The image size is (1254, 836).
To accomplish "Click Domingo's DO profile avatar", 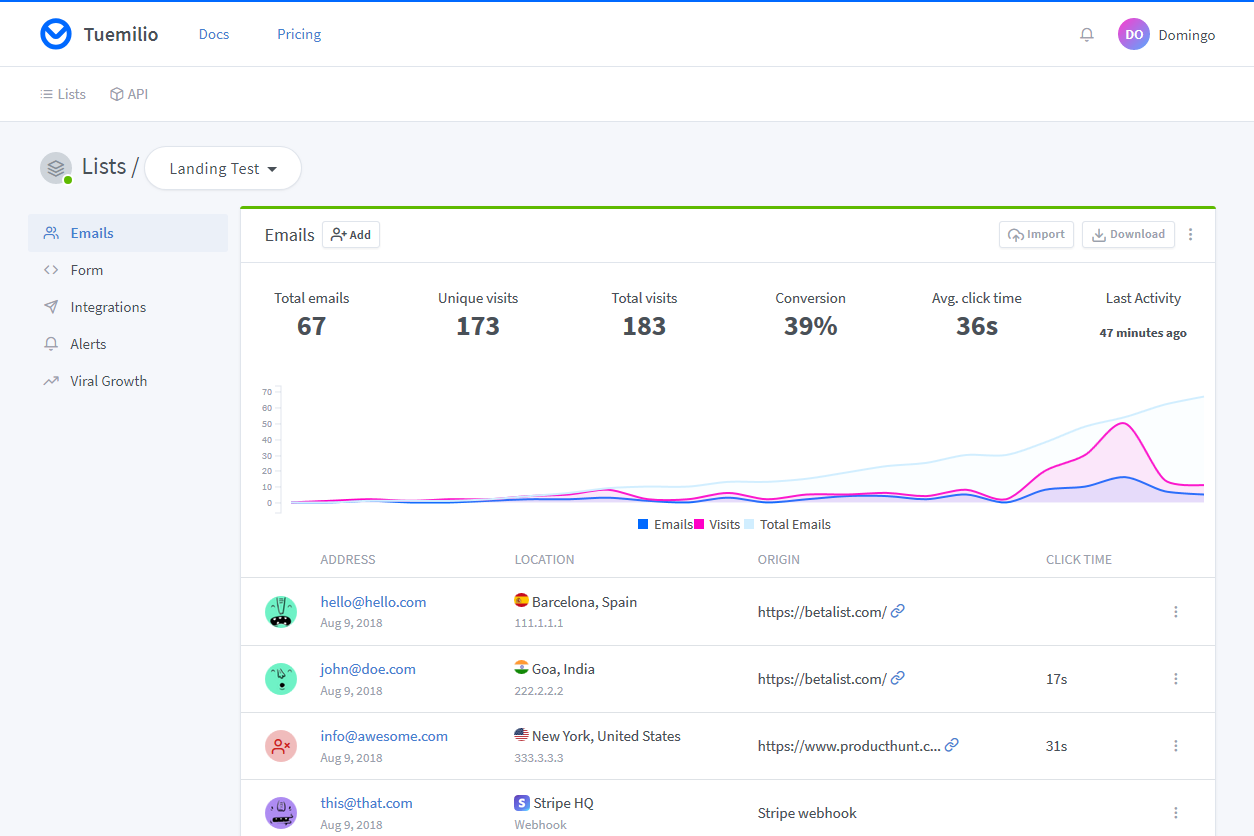I will point(1133,33).
